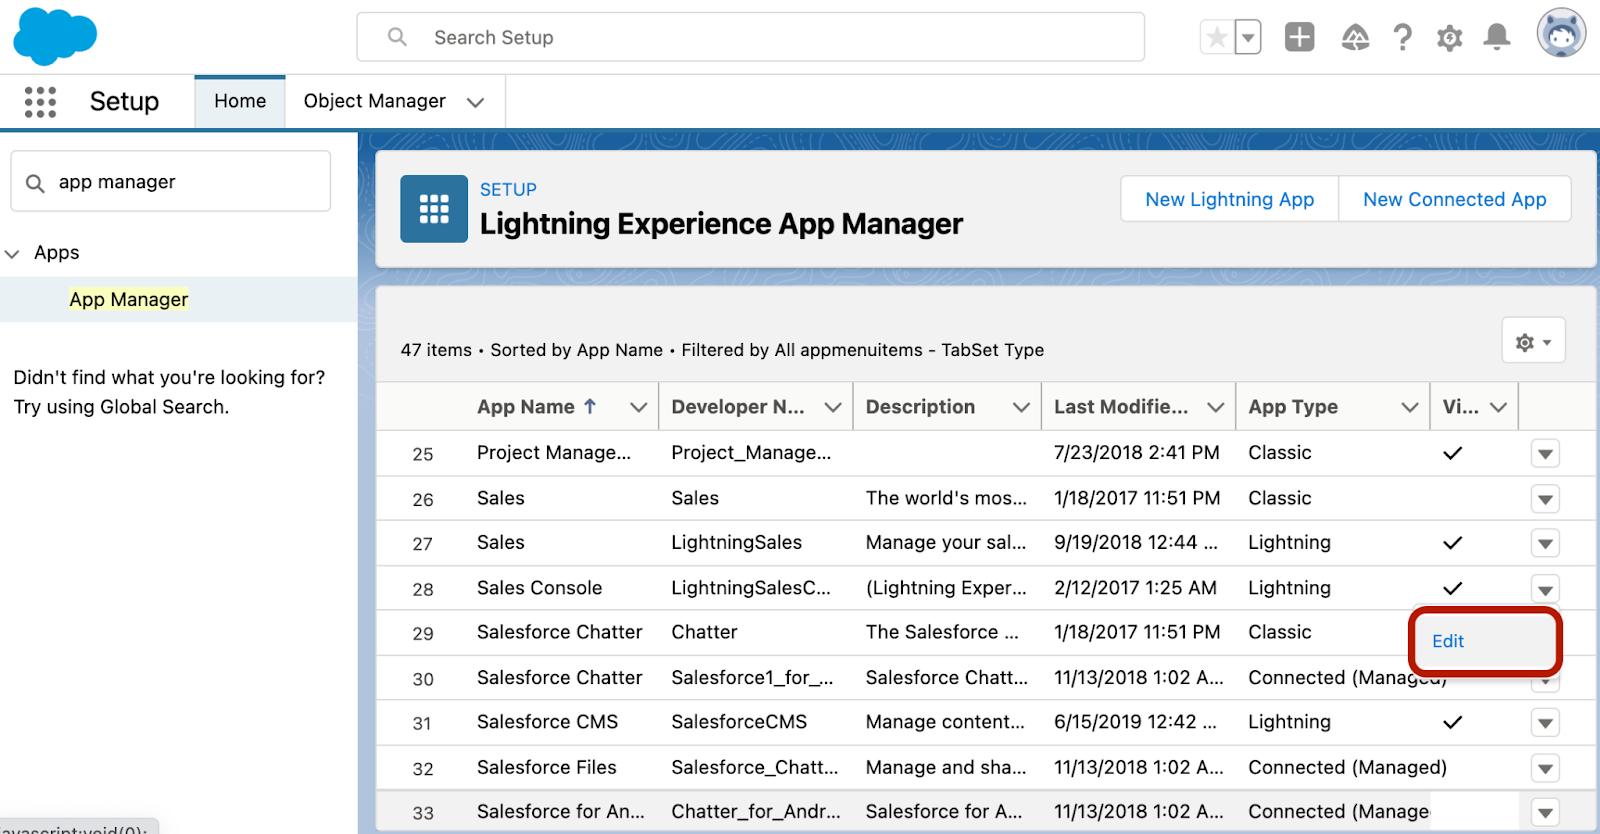Click the magnifier in Quick Find box
This screenshot has height=834, width=1600.
tap(35, 183)
